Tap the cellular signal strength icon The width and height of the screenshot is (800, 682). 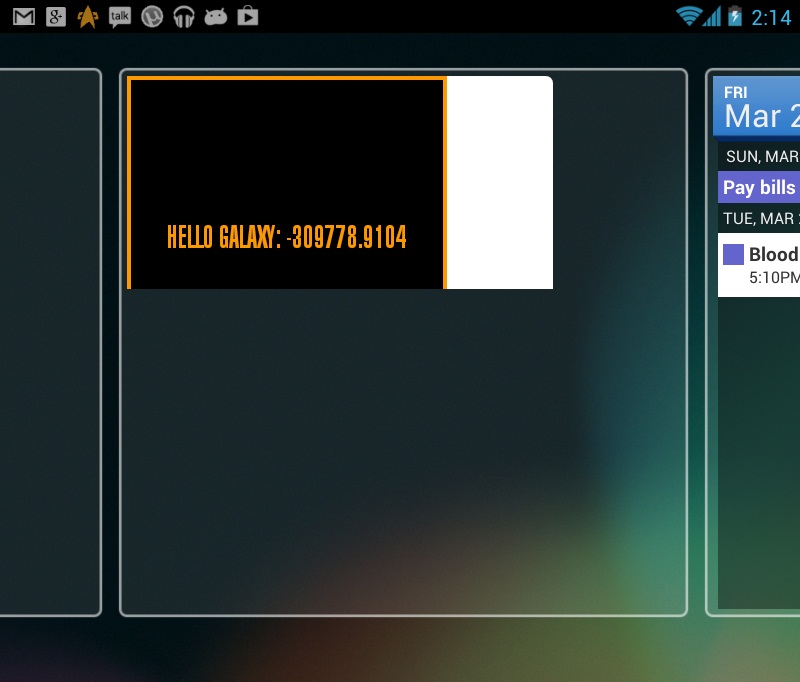pos(711,16)
